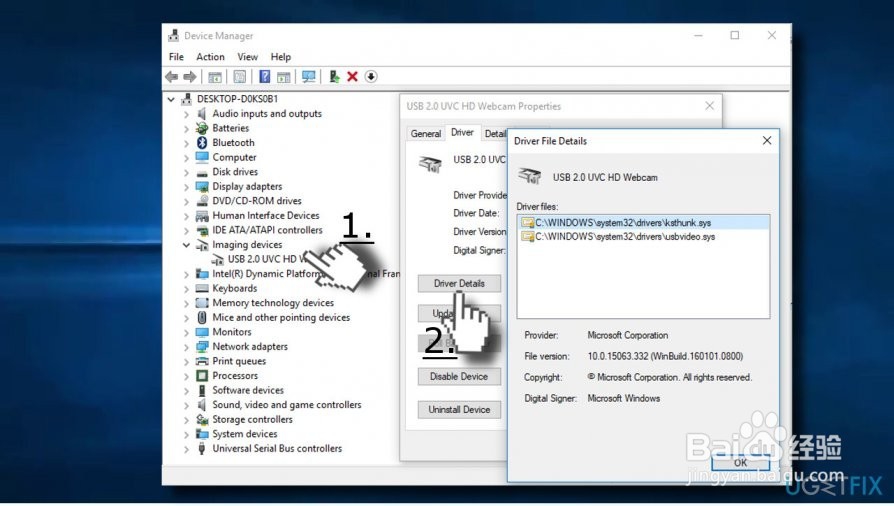
Task: Select the Keyboards tree item
Action: [x=234, y=289]
